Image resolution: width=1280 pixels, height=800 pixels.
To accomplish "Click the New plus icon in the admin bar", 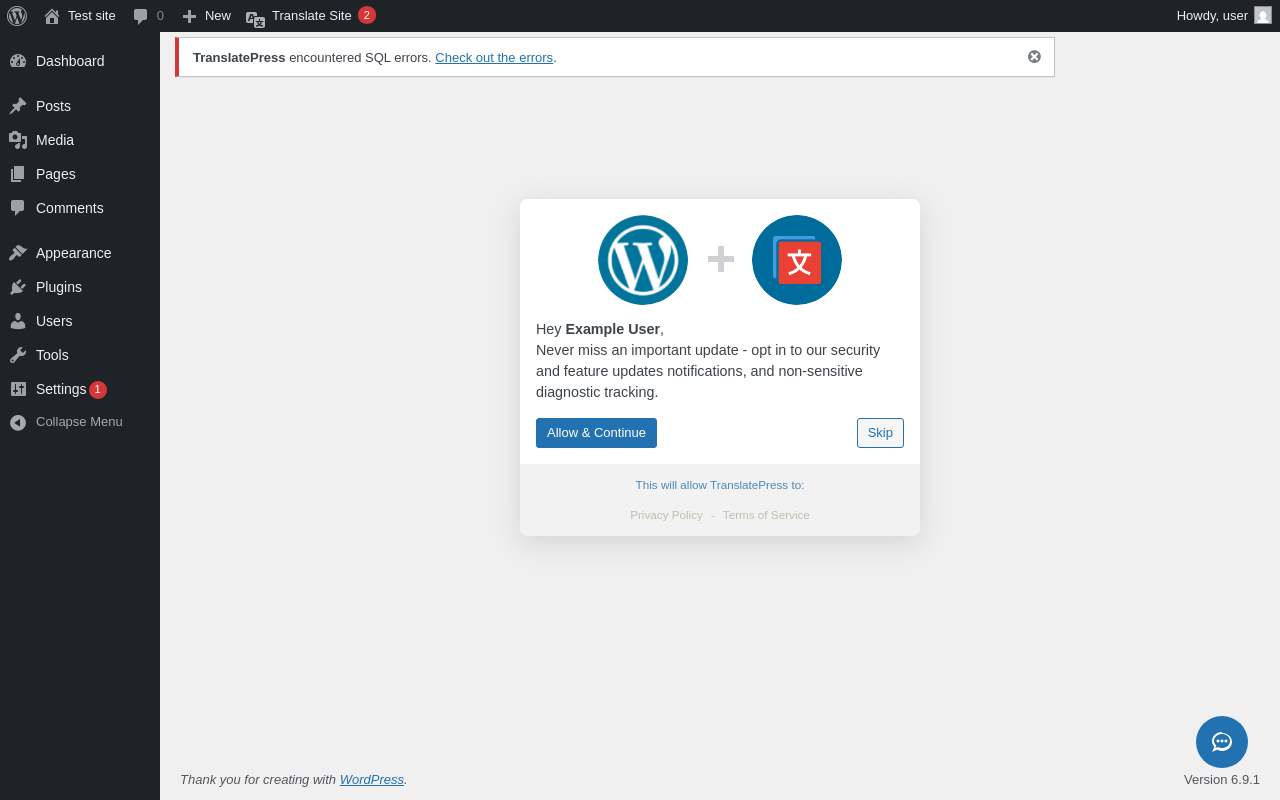I will pyautogui.click(x=189, y=16).
